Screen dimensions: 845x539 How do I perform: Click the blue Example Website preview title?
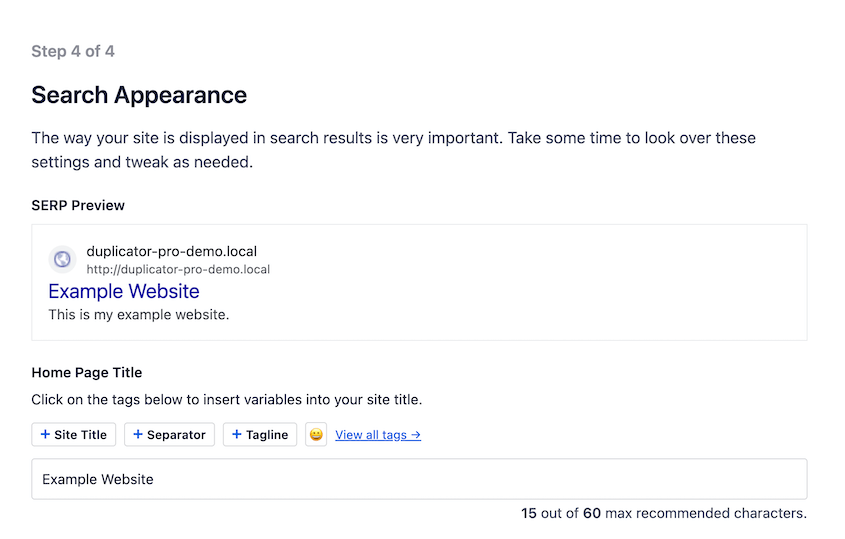[124, 291]
